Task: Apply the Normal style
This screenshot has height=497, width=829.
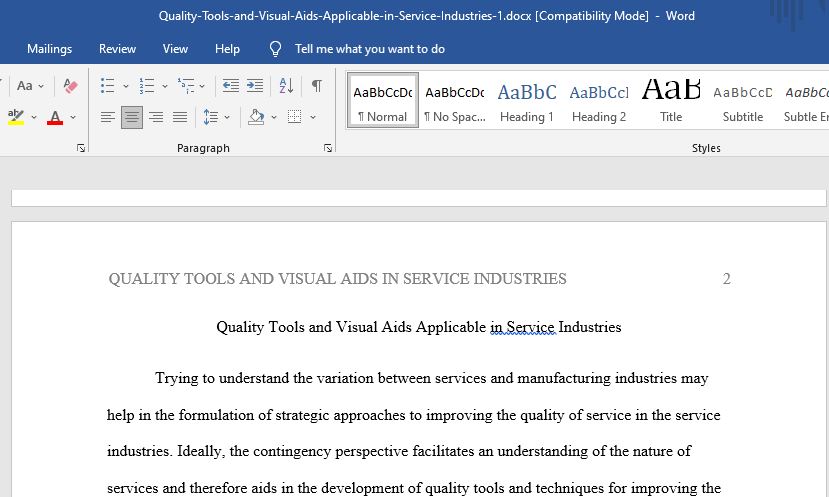Action: pos(383,100)
